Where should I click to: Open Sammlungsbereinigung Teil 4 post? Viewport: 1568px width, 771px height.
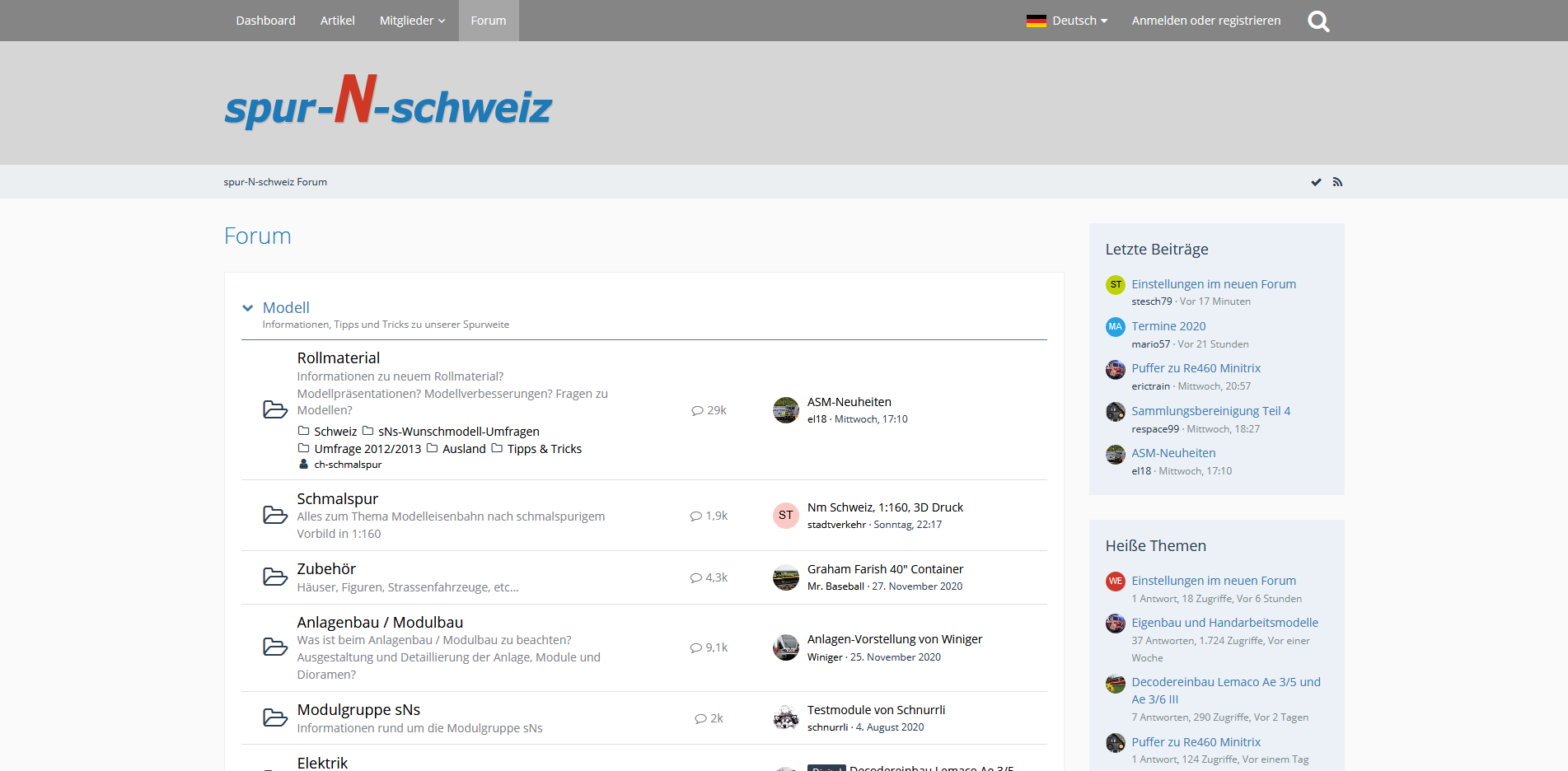coord(1211,410)
